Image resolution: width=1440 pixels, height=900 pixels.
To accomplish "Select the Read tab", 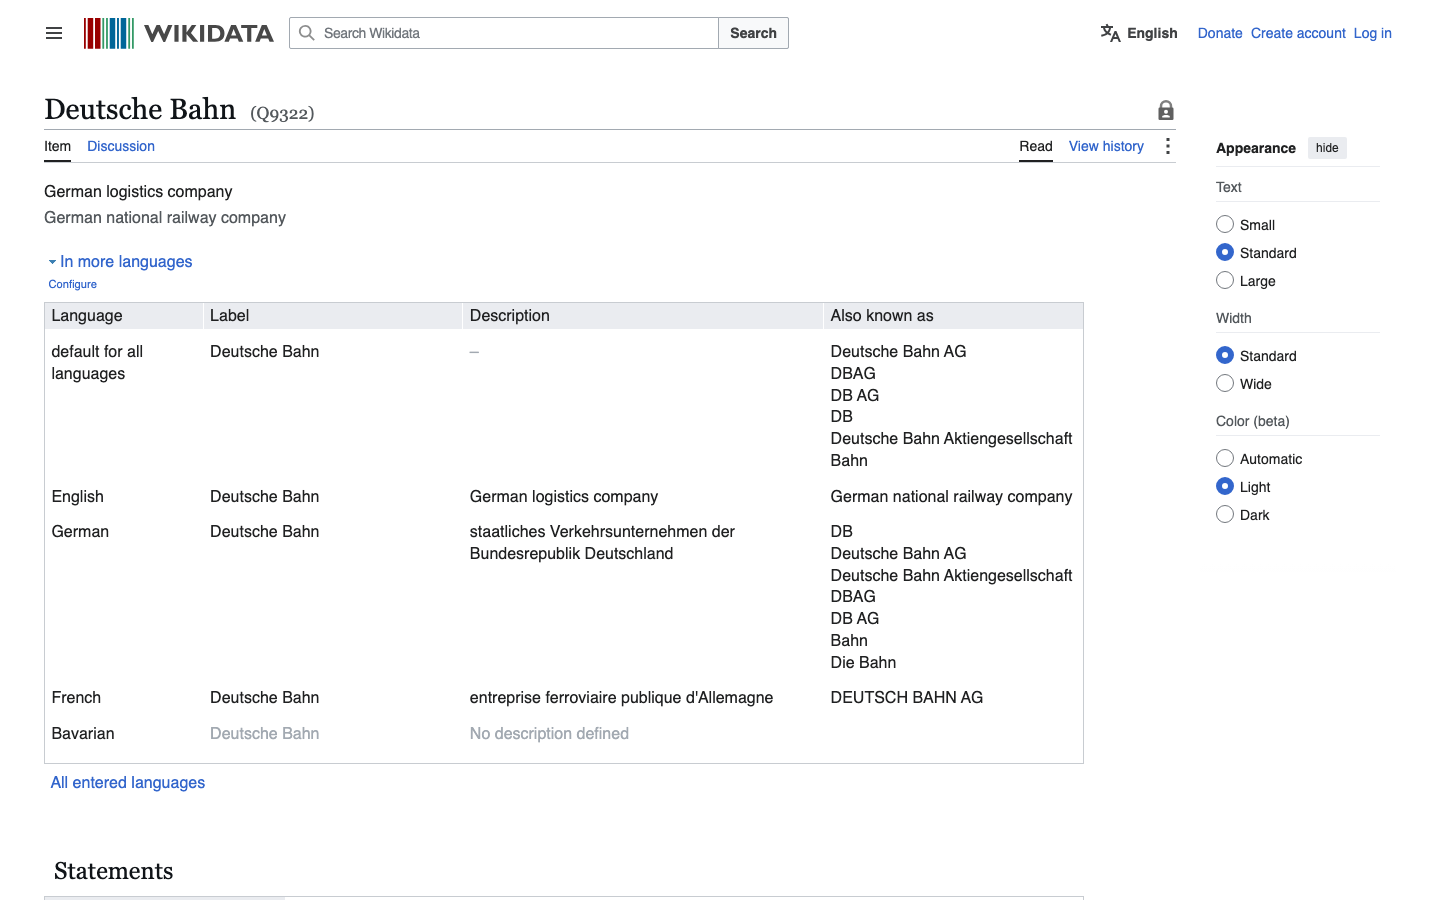I will point(1036,146).
